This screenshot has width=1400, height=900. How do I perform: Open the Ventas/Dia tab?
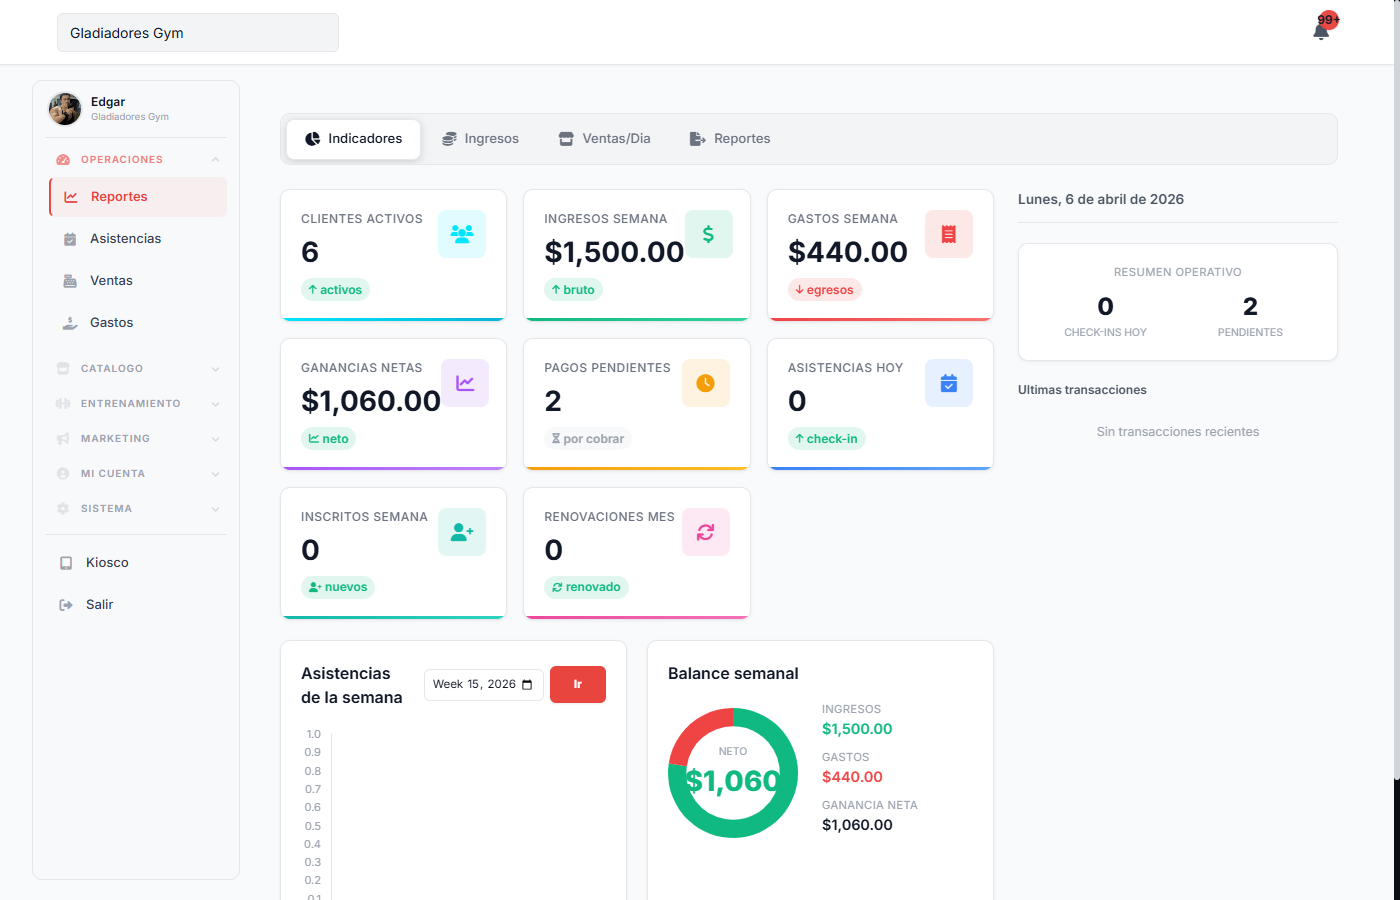(x=604, y=138)
